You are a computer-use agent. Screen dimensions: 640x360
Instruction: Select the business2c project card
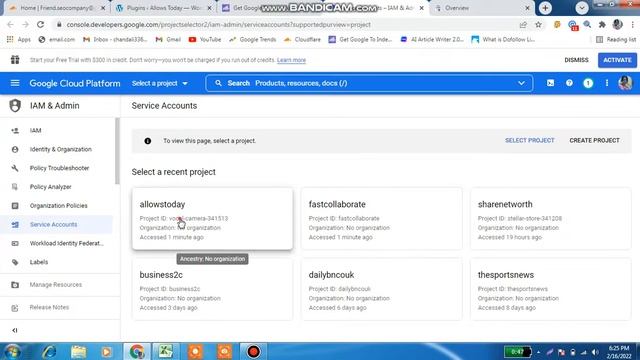pyautogui.click(x=212, y=289)
